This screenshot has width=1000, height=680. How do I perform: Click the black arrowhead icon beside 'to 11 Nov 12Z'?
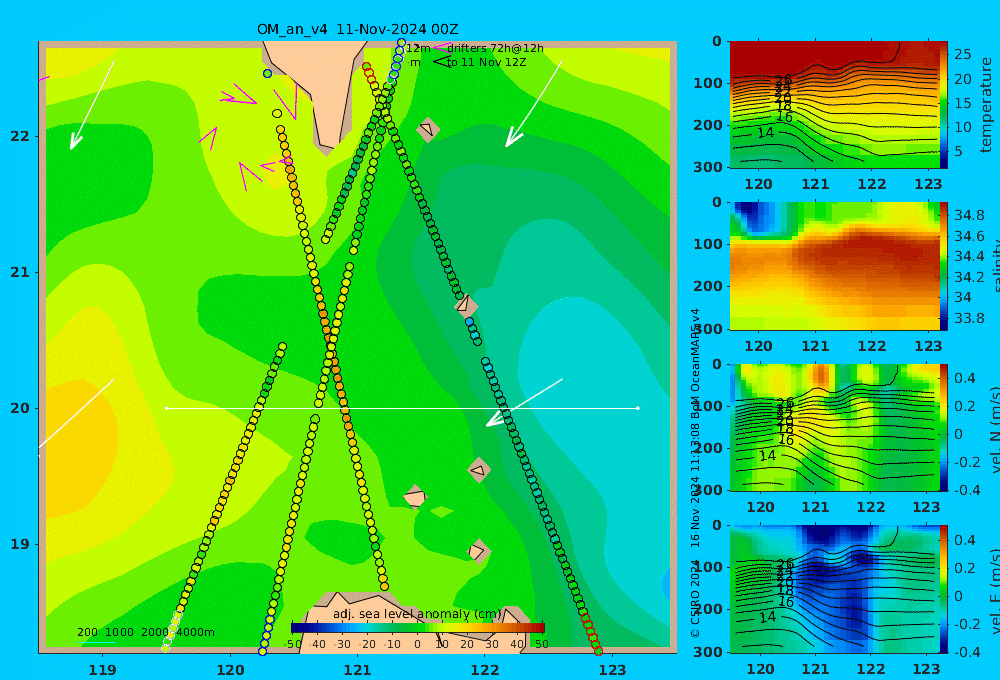pos(441,61)
